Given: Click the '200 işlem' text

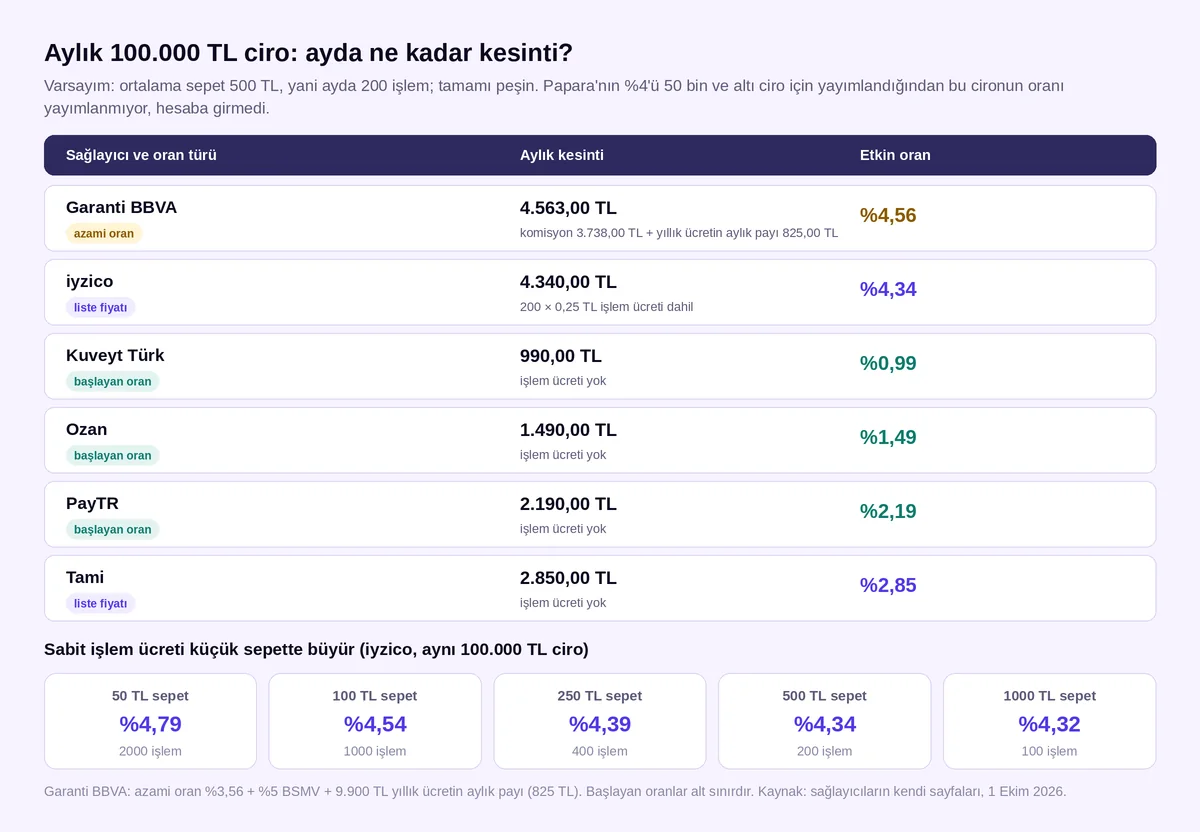Looking at the screenshot, I should point(825,751).
